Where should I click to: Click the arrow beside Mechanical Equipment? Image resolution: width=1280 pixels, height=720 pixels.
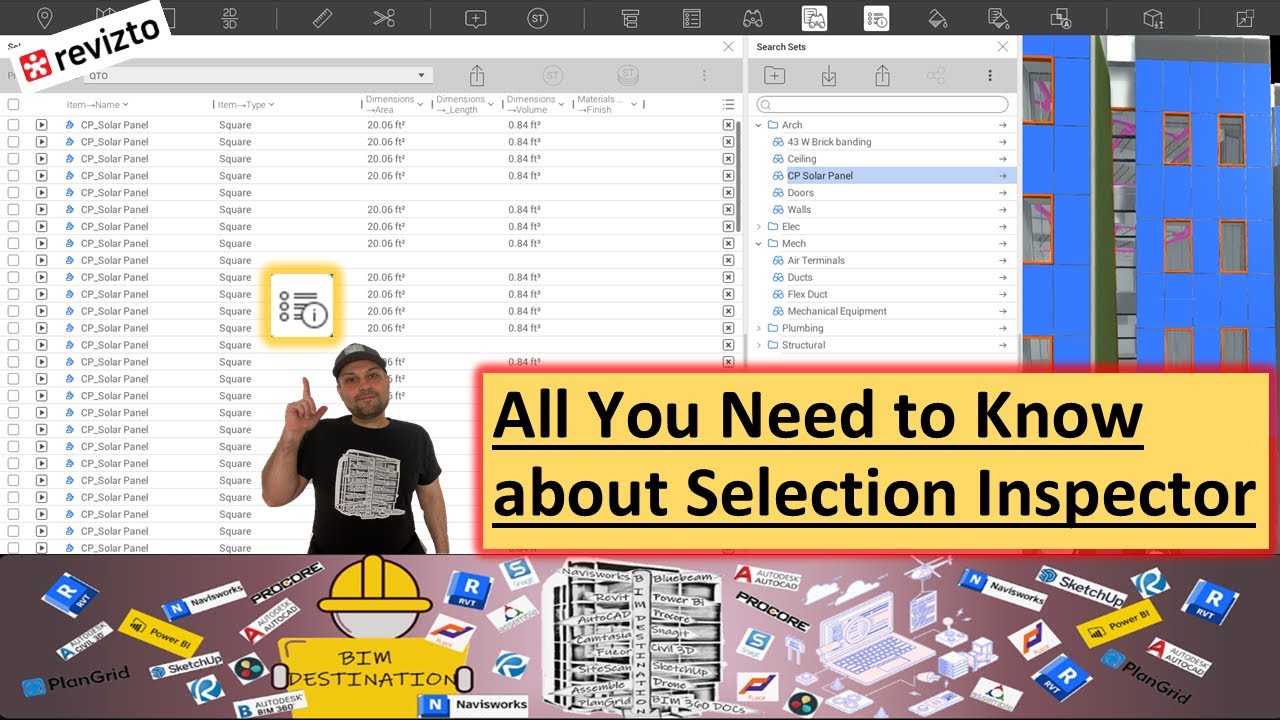[1002, 311]
